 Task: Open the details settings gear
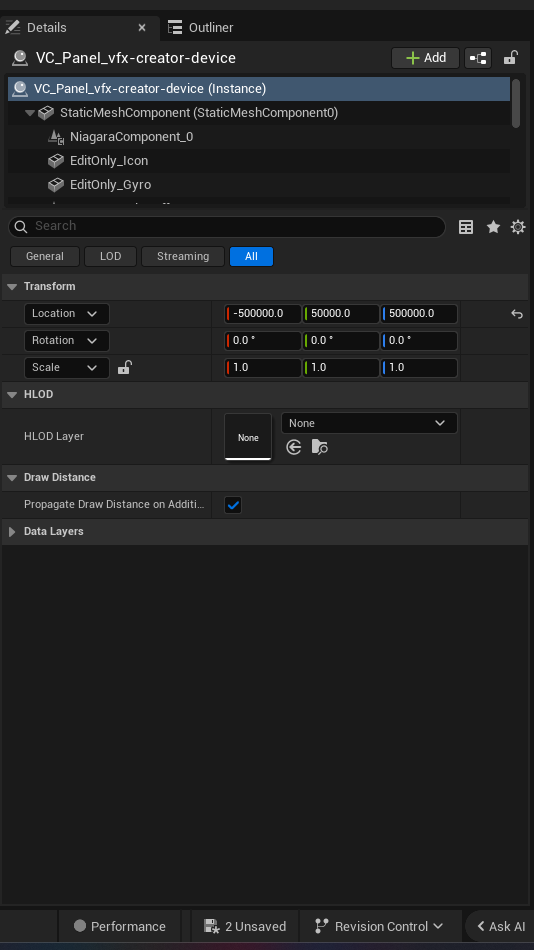coord(518,227)
